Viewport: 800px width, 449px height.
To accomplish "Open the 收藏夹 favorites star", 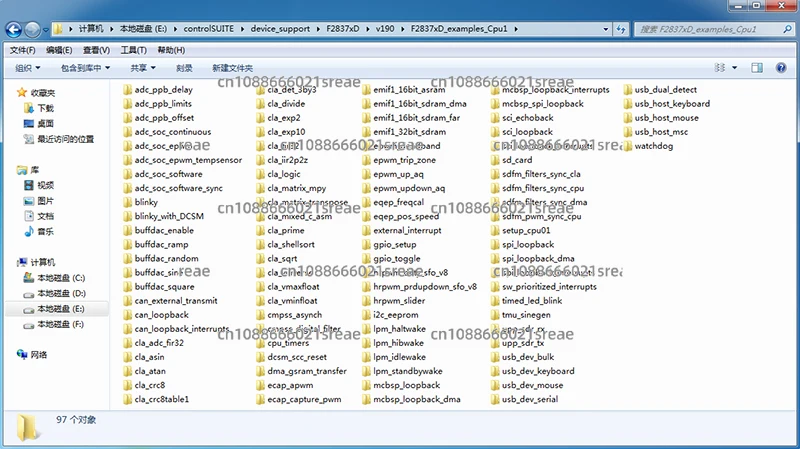I will [x=21, y=92].
